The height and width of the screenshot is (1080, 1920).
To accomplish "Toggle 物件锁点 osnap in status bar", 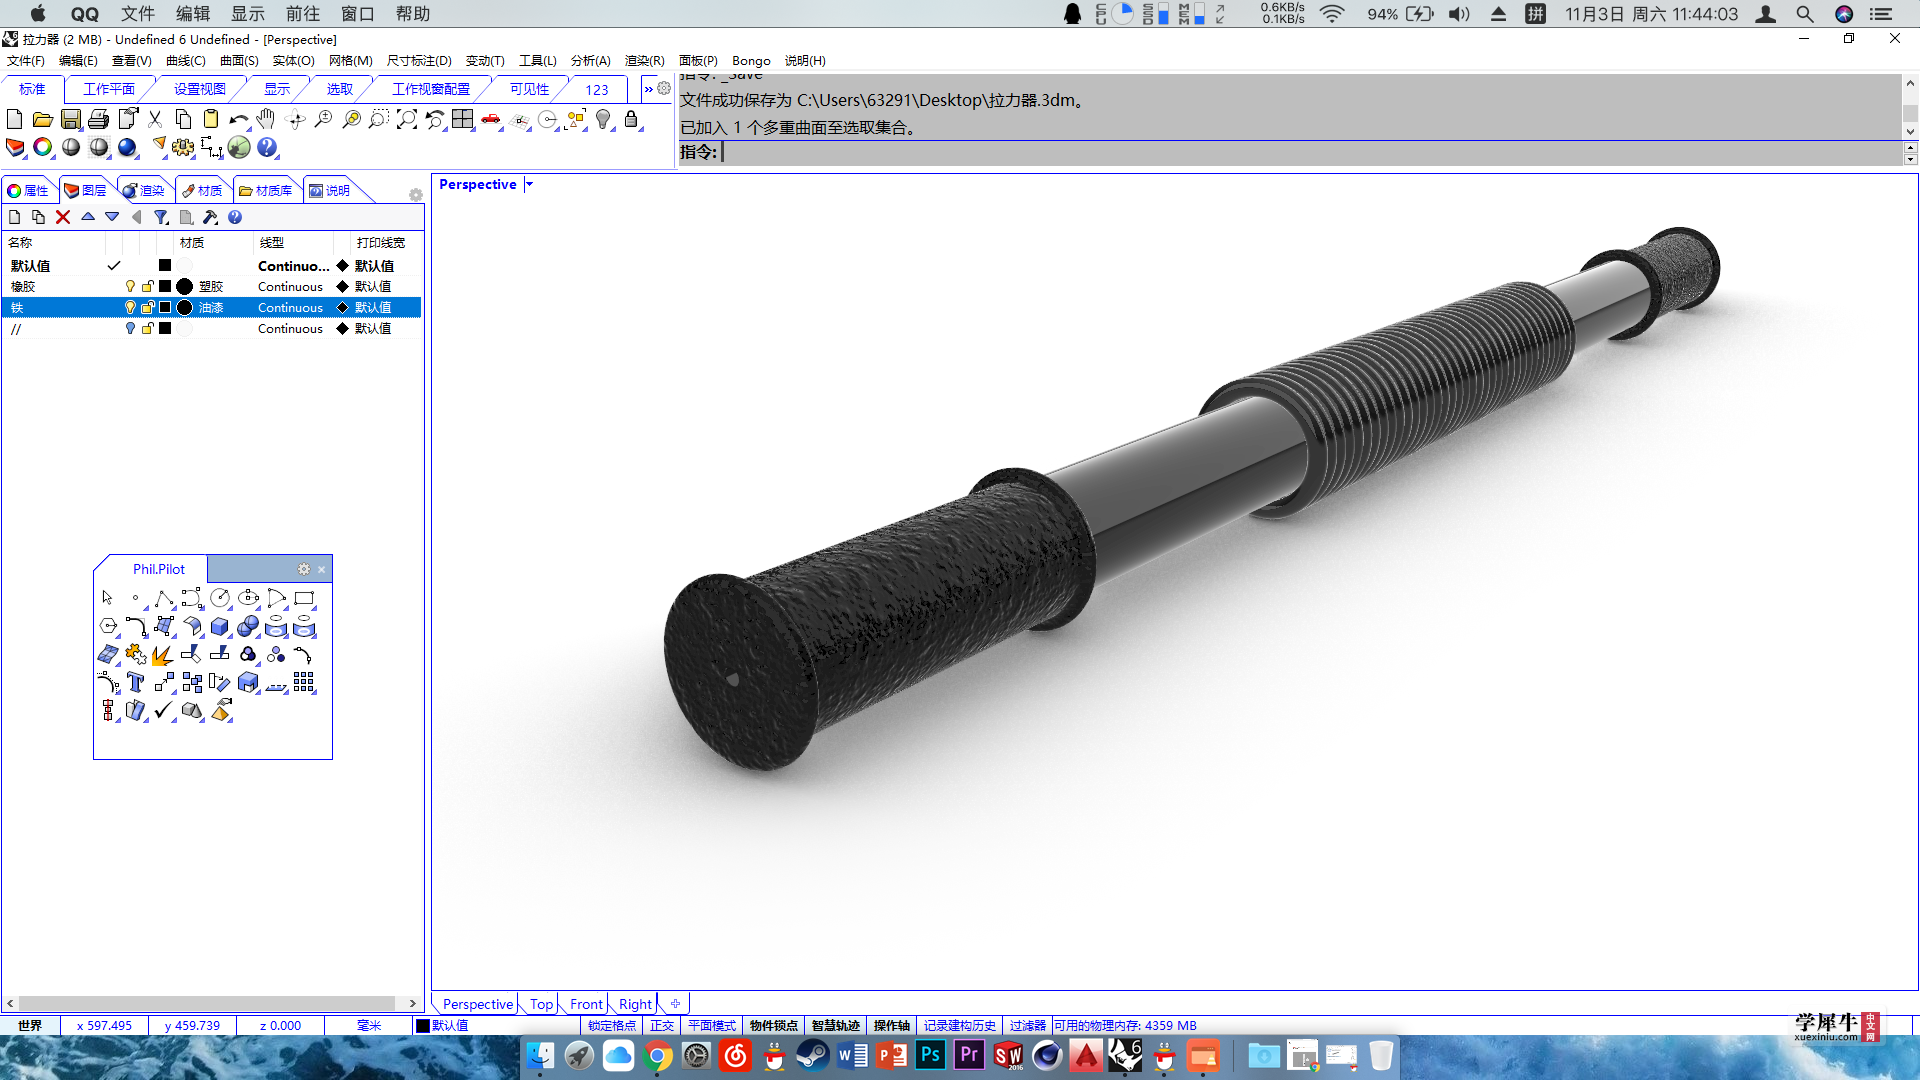I will pos(774,1026).
